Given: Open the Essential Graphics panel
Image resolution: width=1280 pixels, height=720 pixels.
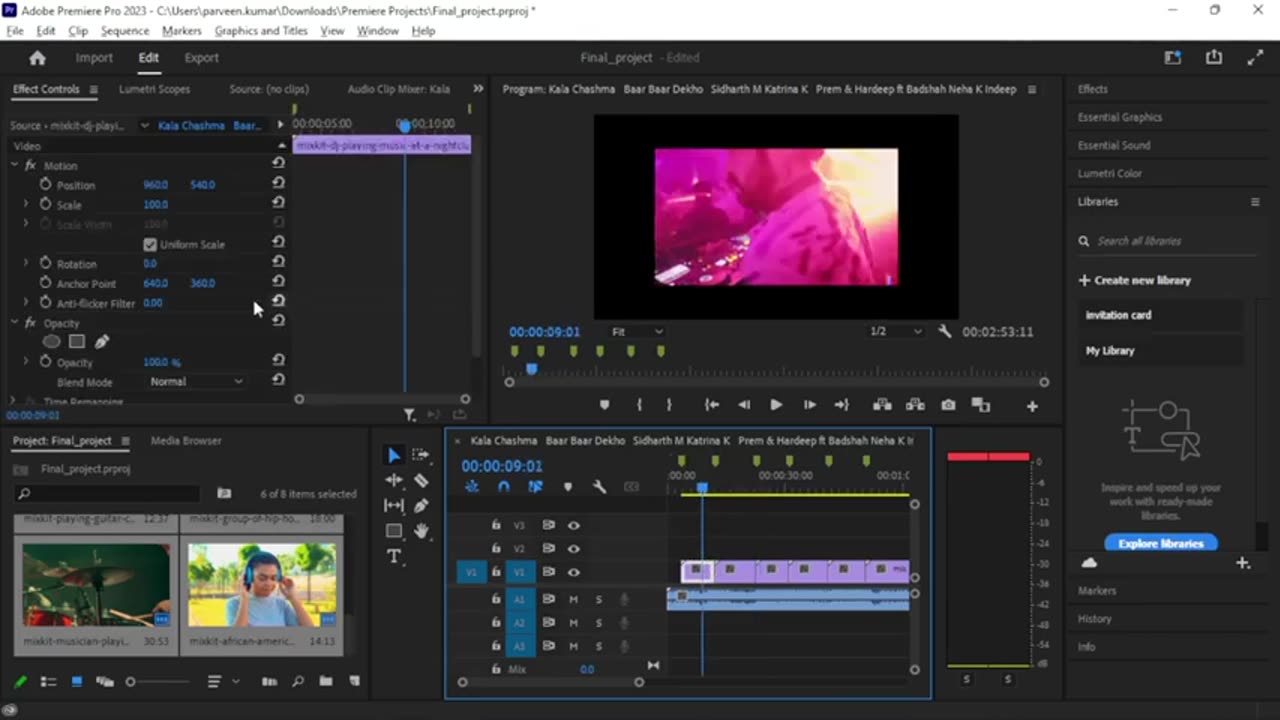Looking at the screenshot, I should [1120, 117].
